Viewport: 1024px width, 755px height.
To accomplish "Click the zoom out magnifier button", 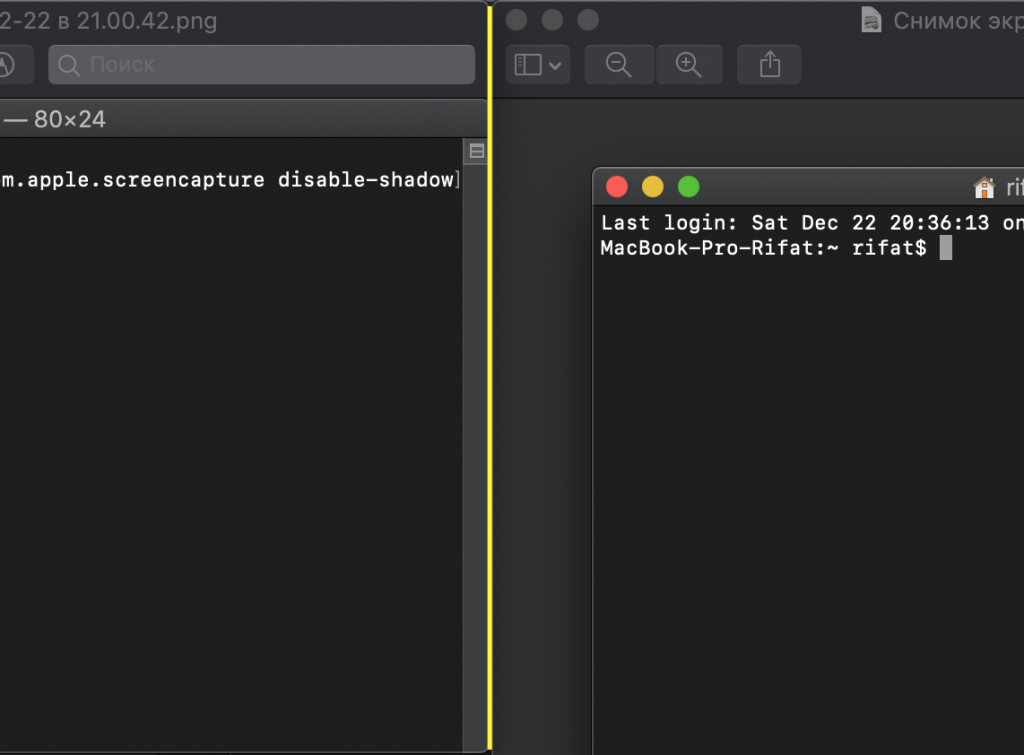I will (x=619, y=65).
